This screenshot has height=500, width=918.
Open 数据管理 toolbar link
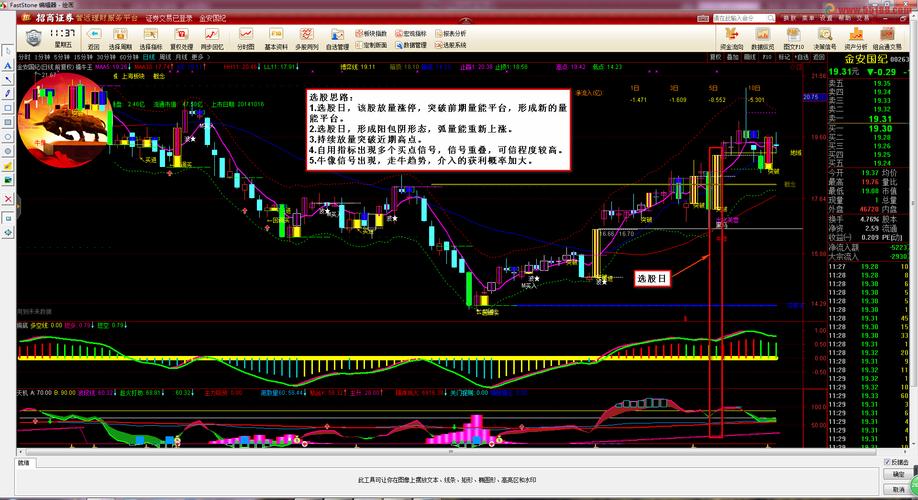pyautogui.click(x=411, y=44)
